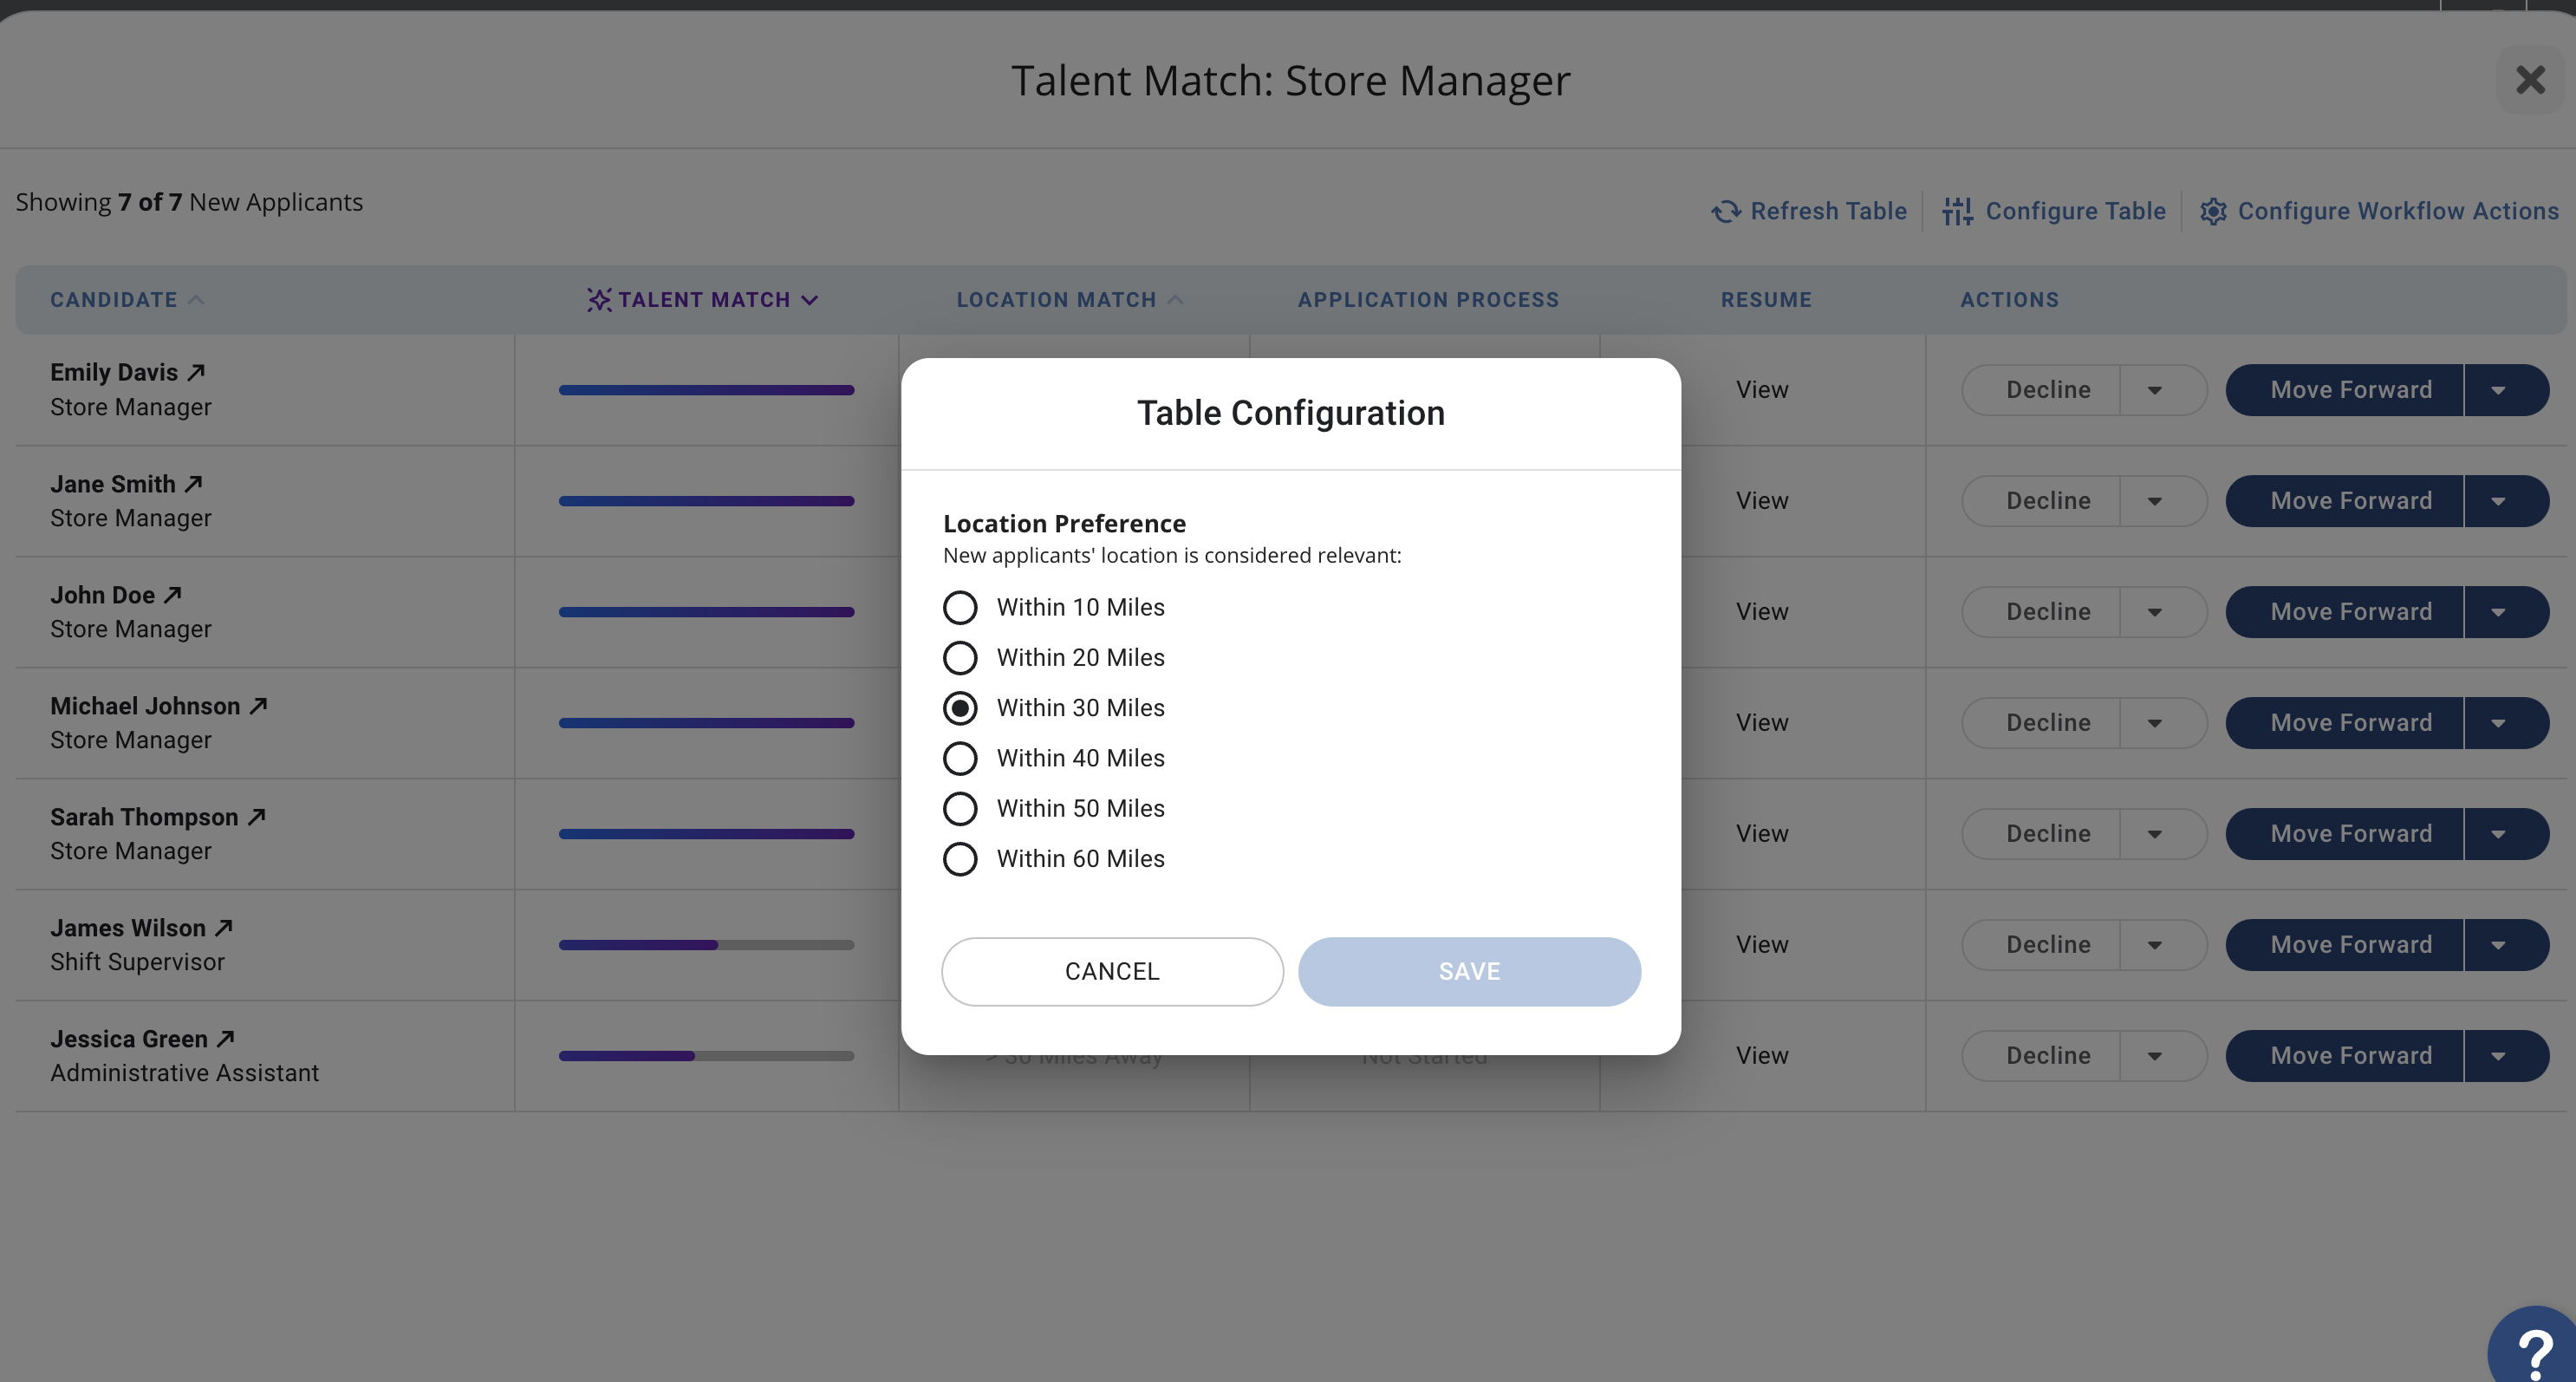Expand Move Forward dropdown for Jessica Green
Image resolution: width=2576 pixels, height=1382 pixels.
pos(2498,1056)
